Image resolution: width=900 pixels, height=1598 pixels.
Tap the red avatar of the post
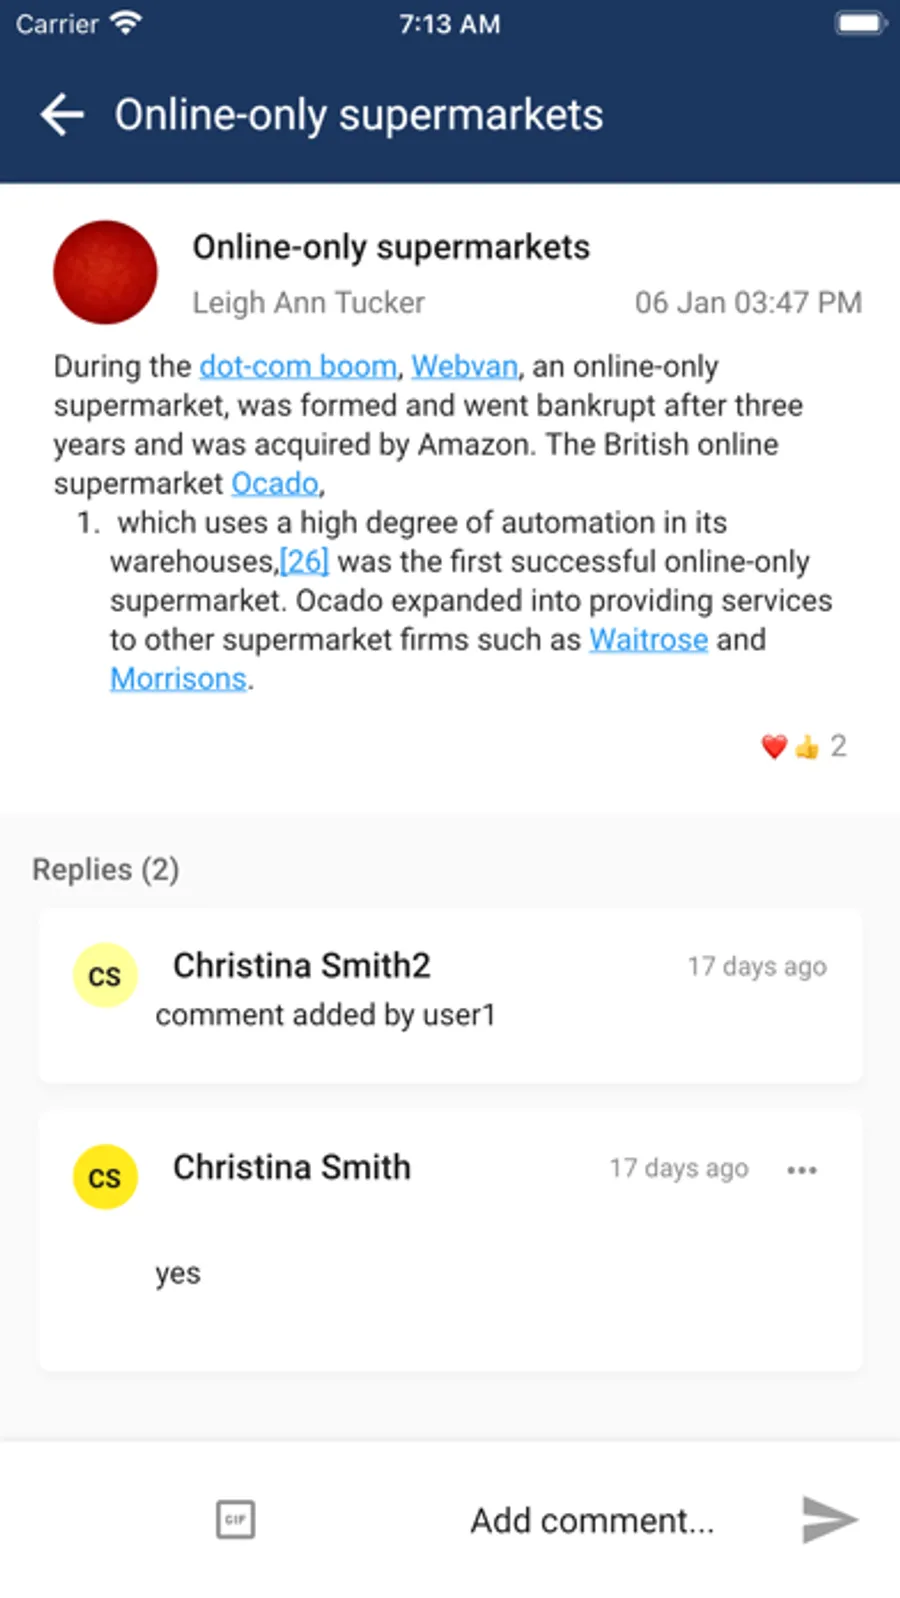tap(105, 271)
